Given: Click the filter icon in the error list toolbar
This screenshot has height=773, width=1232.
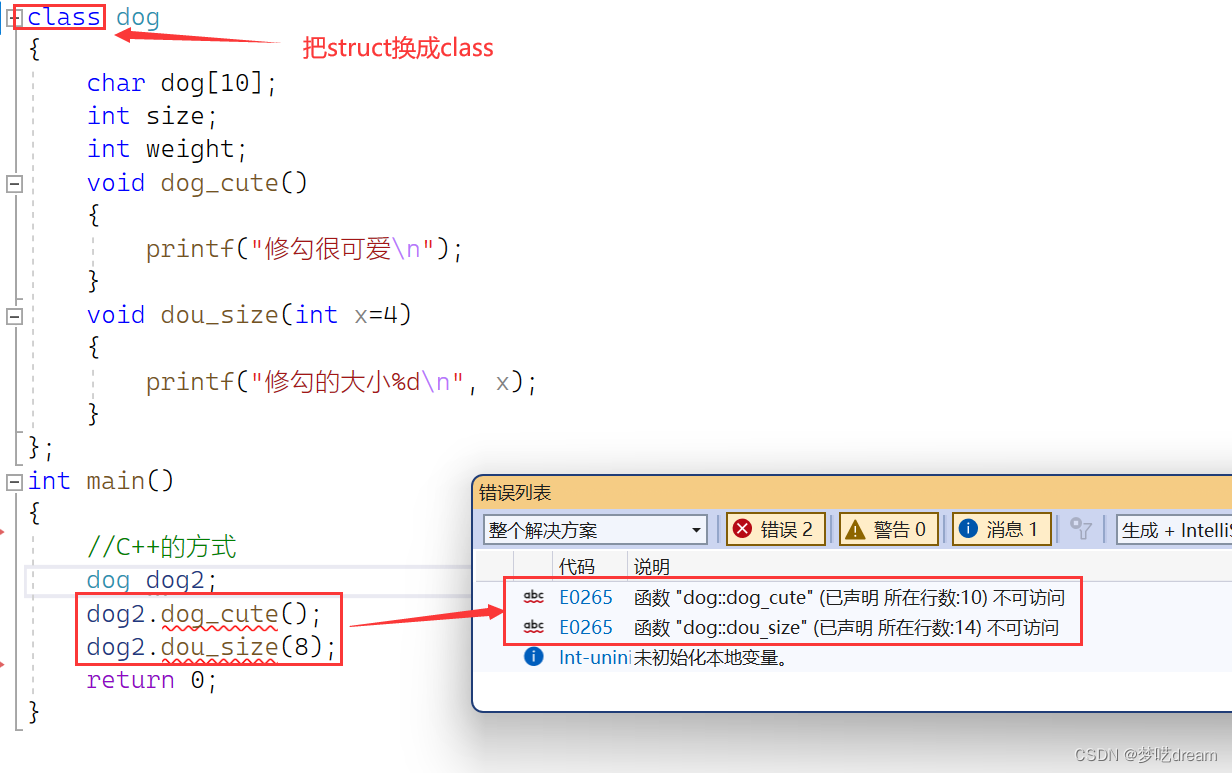Looking at the screenshot, I should (x=1081, y=529).
